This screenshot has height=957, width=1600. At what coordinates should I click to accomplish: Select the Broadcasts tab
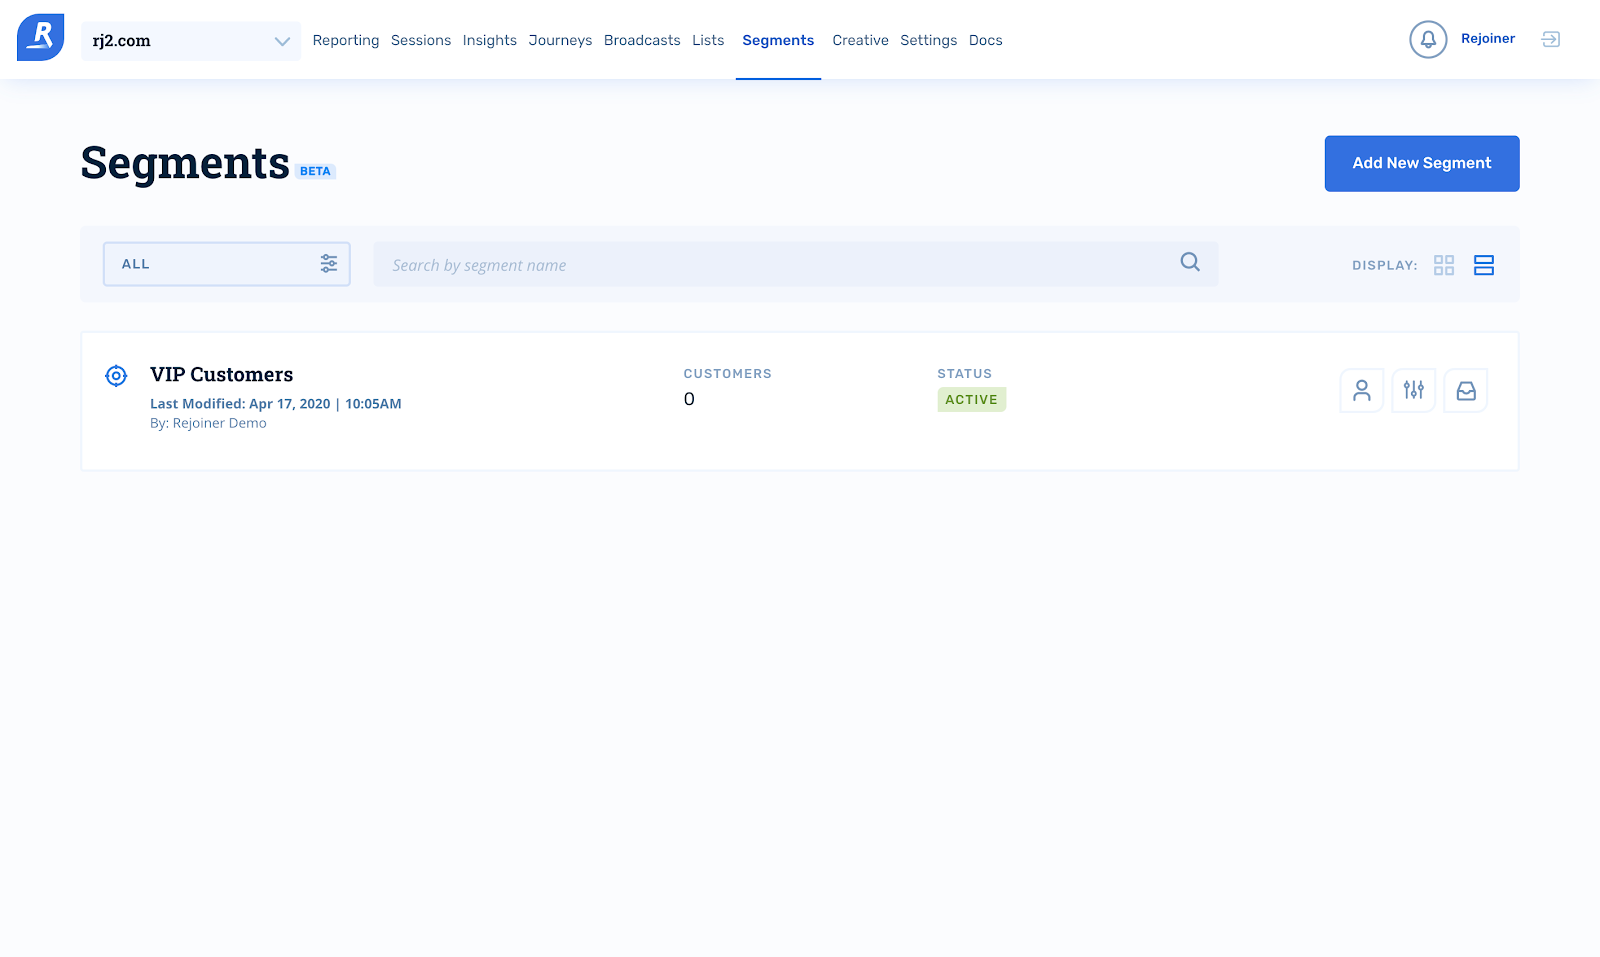pyautogui.click(x=642, y=40)
